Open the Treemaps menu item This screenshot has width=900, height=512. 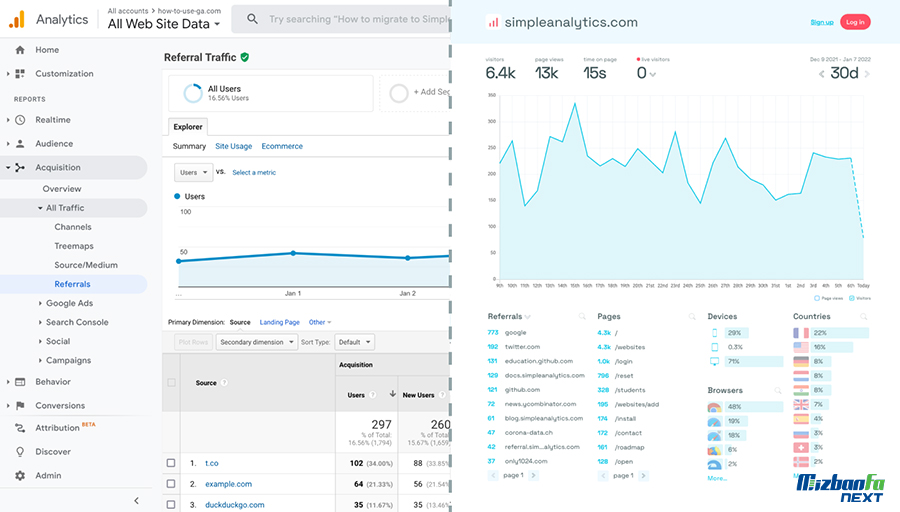(74, 246)
